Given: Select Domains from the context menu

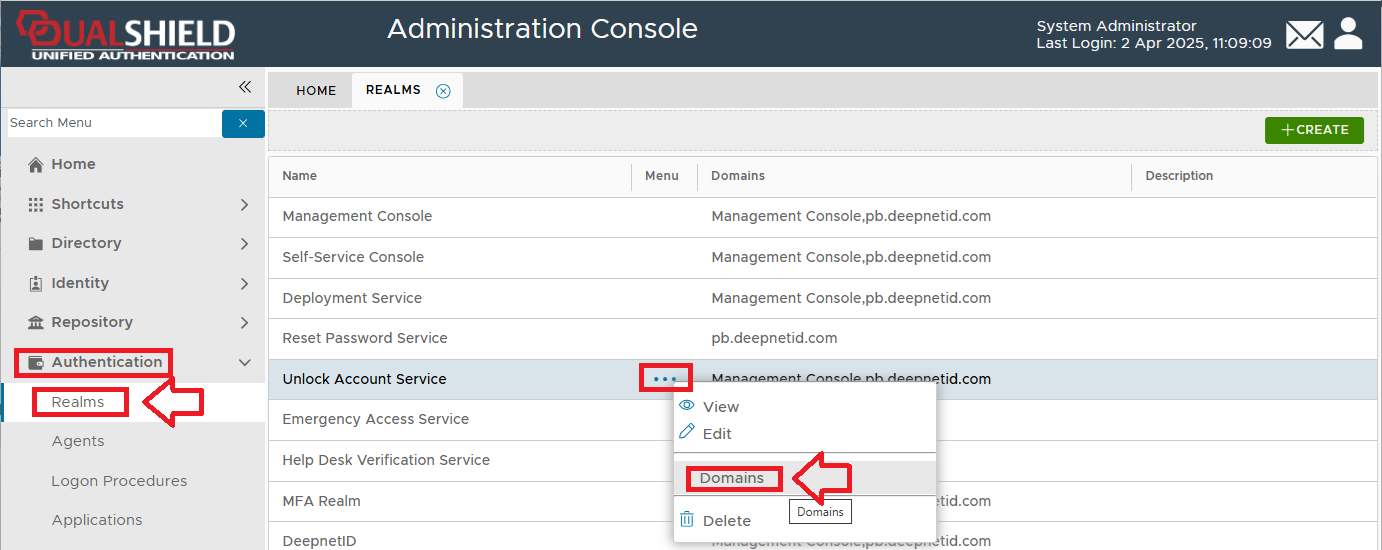Looking at the screenshot, I should click(732, 478).
